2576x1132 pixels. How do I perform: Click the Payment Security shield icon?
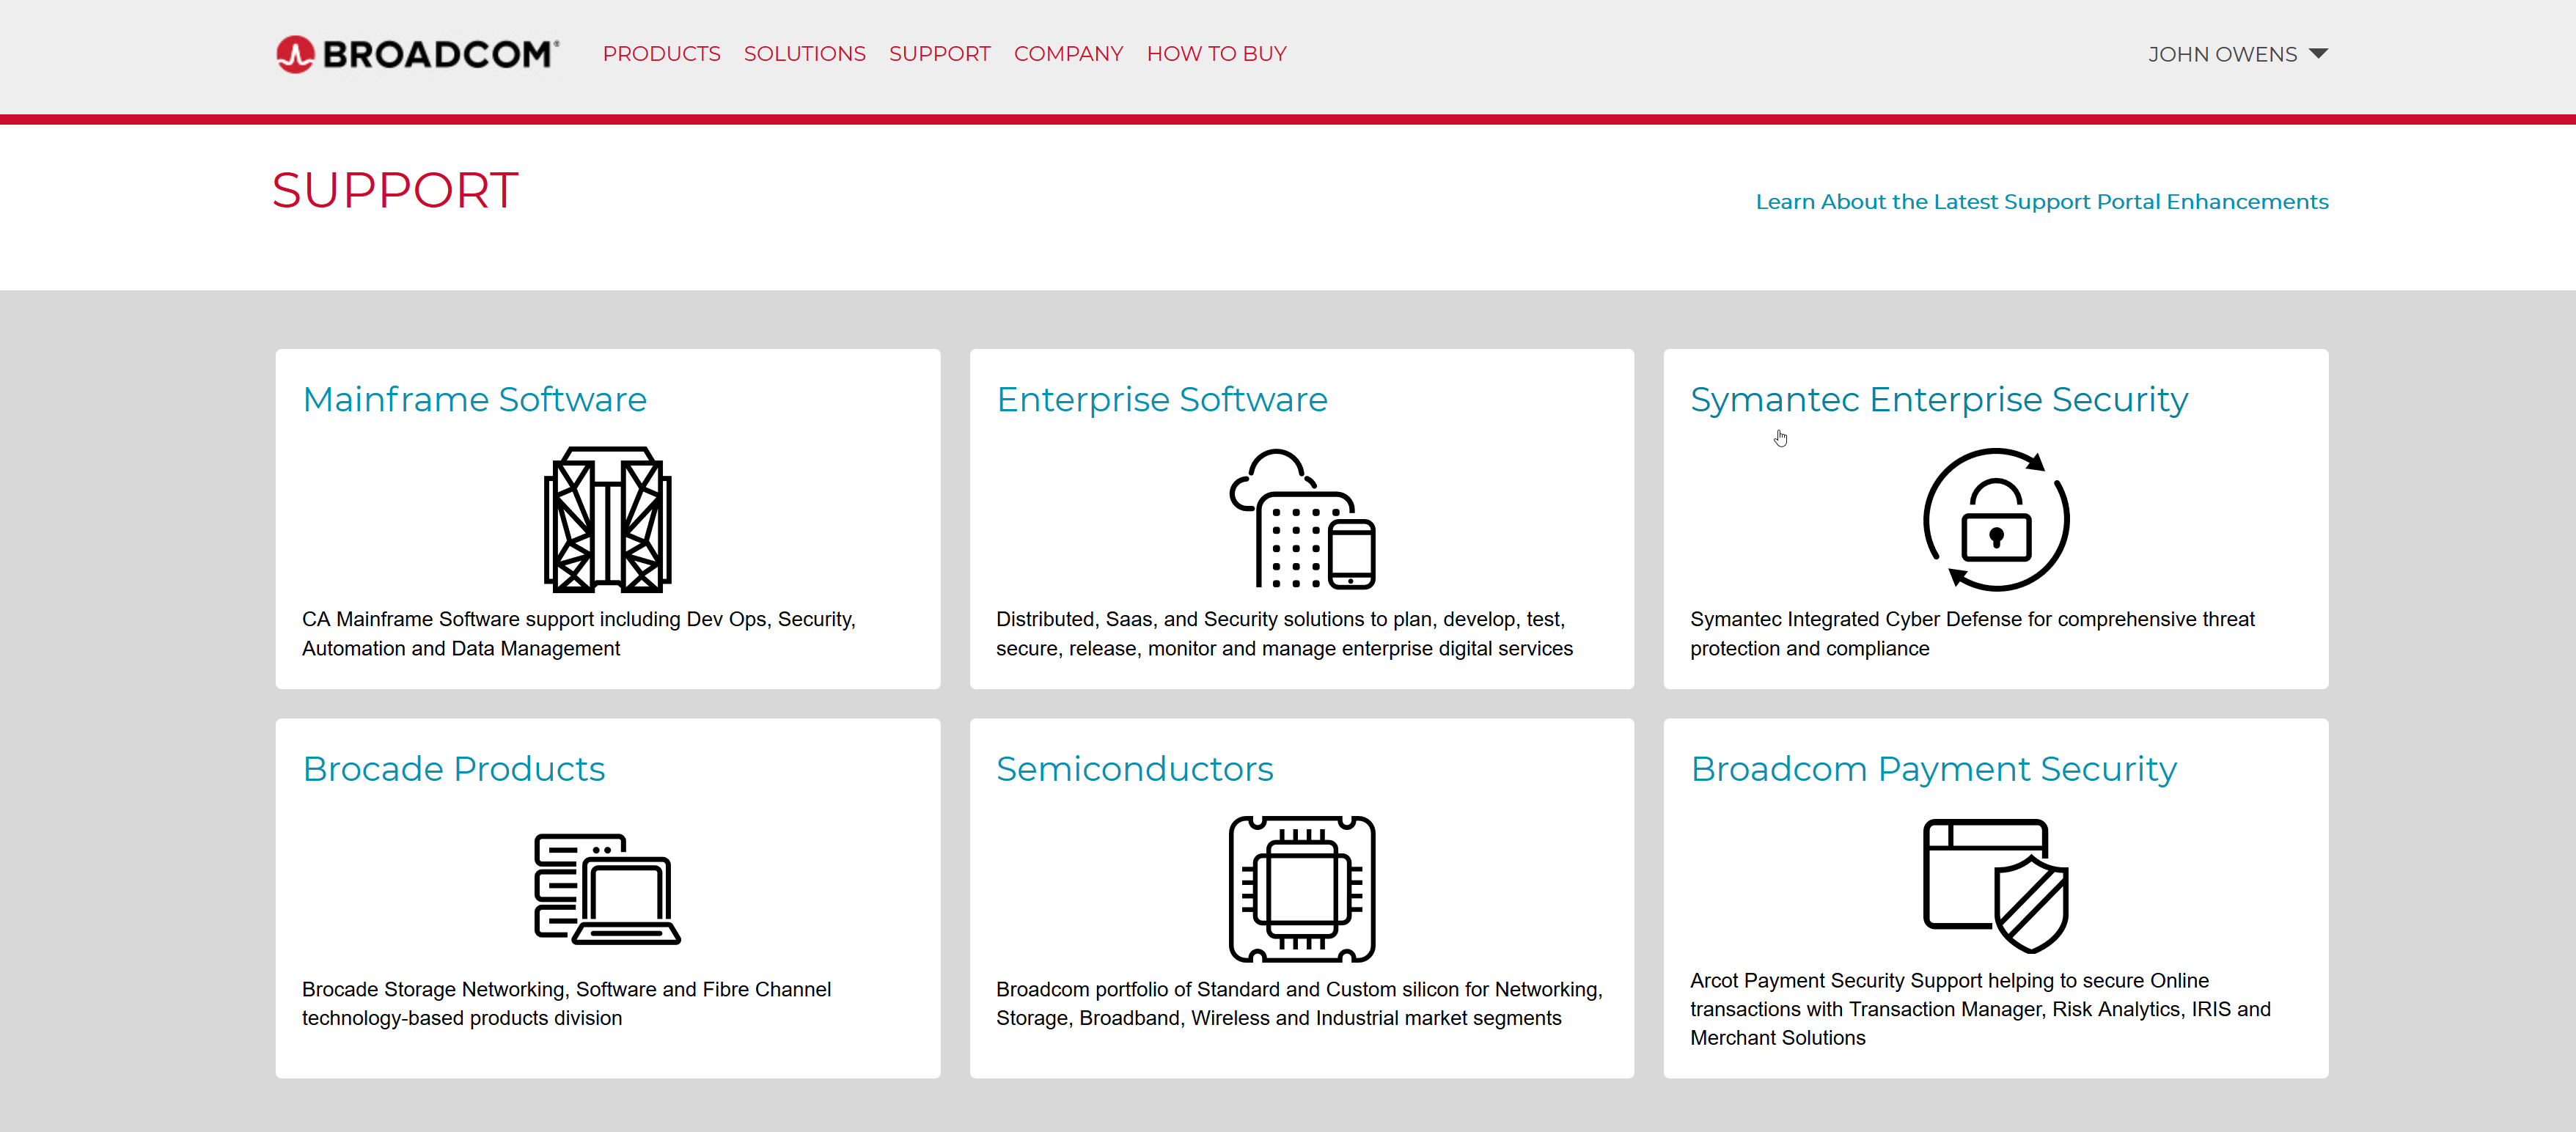(x=1995, y=885)
